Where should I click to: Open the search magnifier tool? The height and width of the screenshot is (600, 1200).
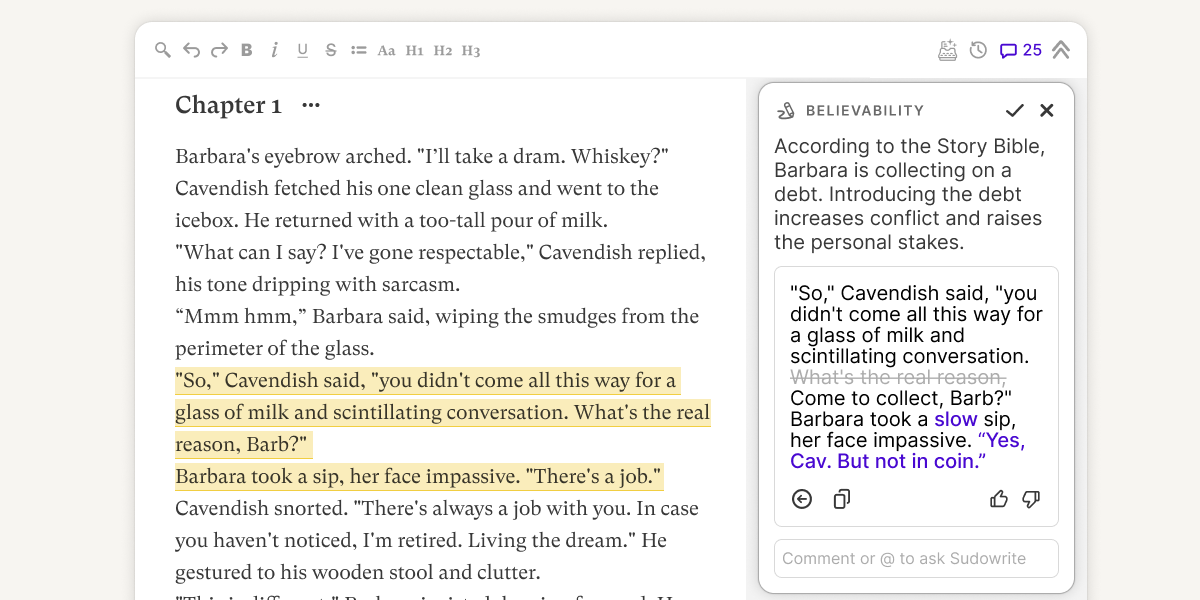(x=162, y=50)
